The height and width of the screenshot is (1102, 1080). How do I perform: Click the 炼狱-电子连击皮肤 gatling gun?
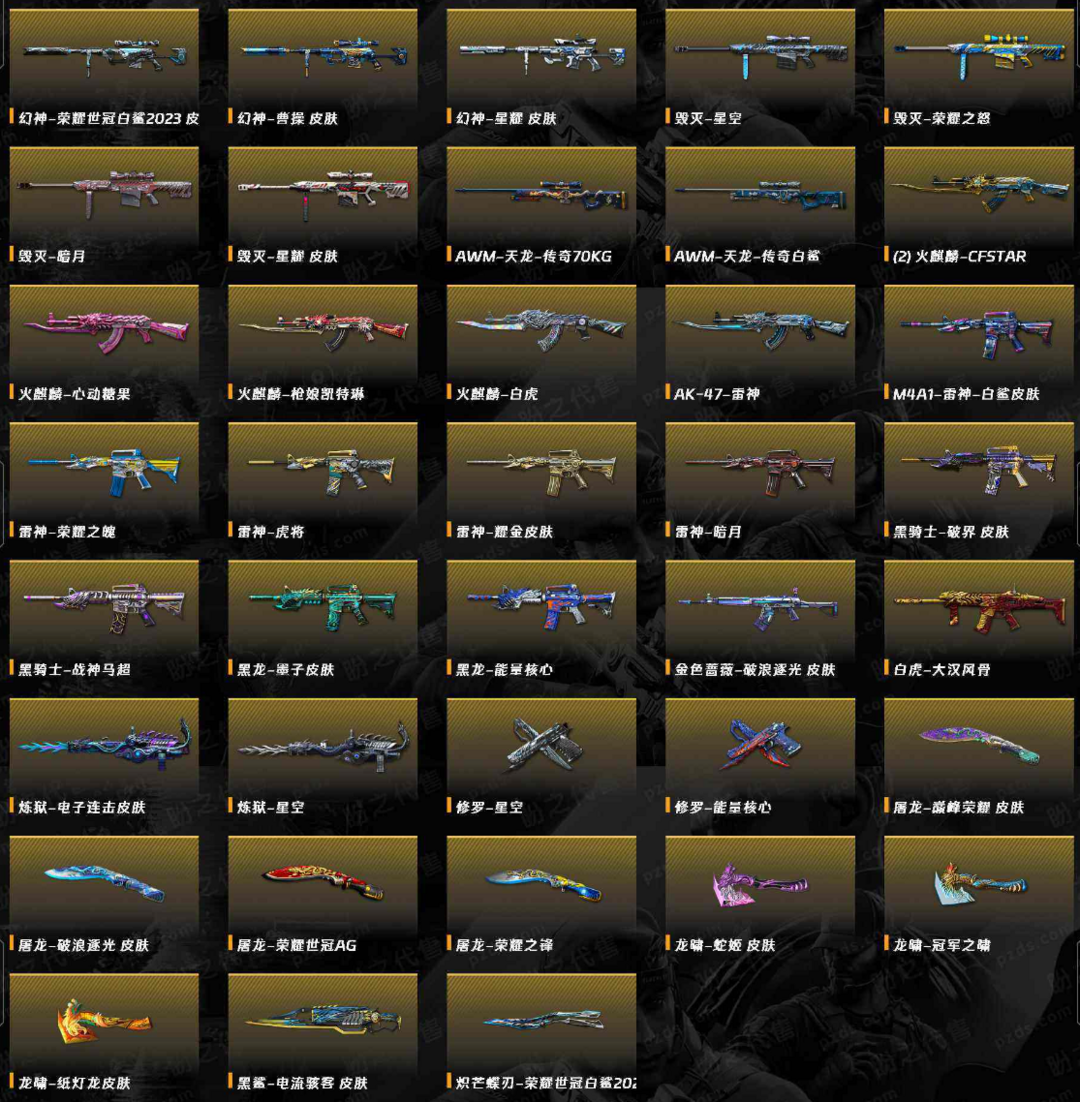click(104, 757)
